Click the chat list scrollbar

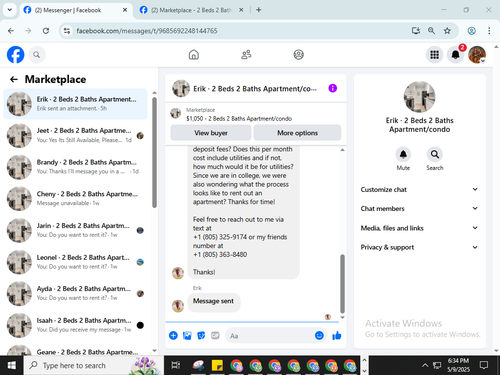click(154, 153)
